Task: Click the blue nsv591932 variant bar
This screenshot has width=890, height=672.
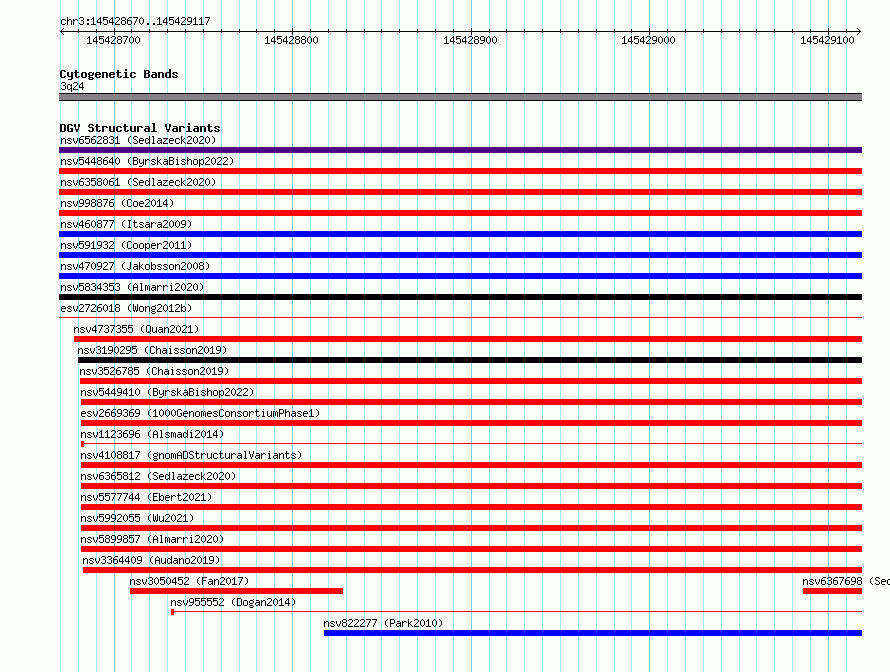Action: click(460, 255)
